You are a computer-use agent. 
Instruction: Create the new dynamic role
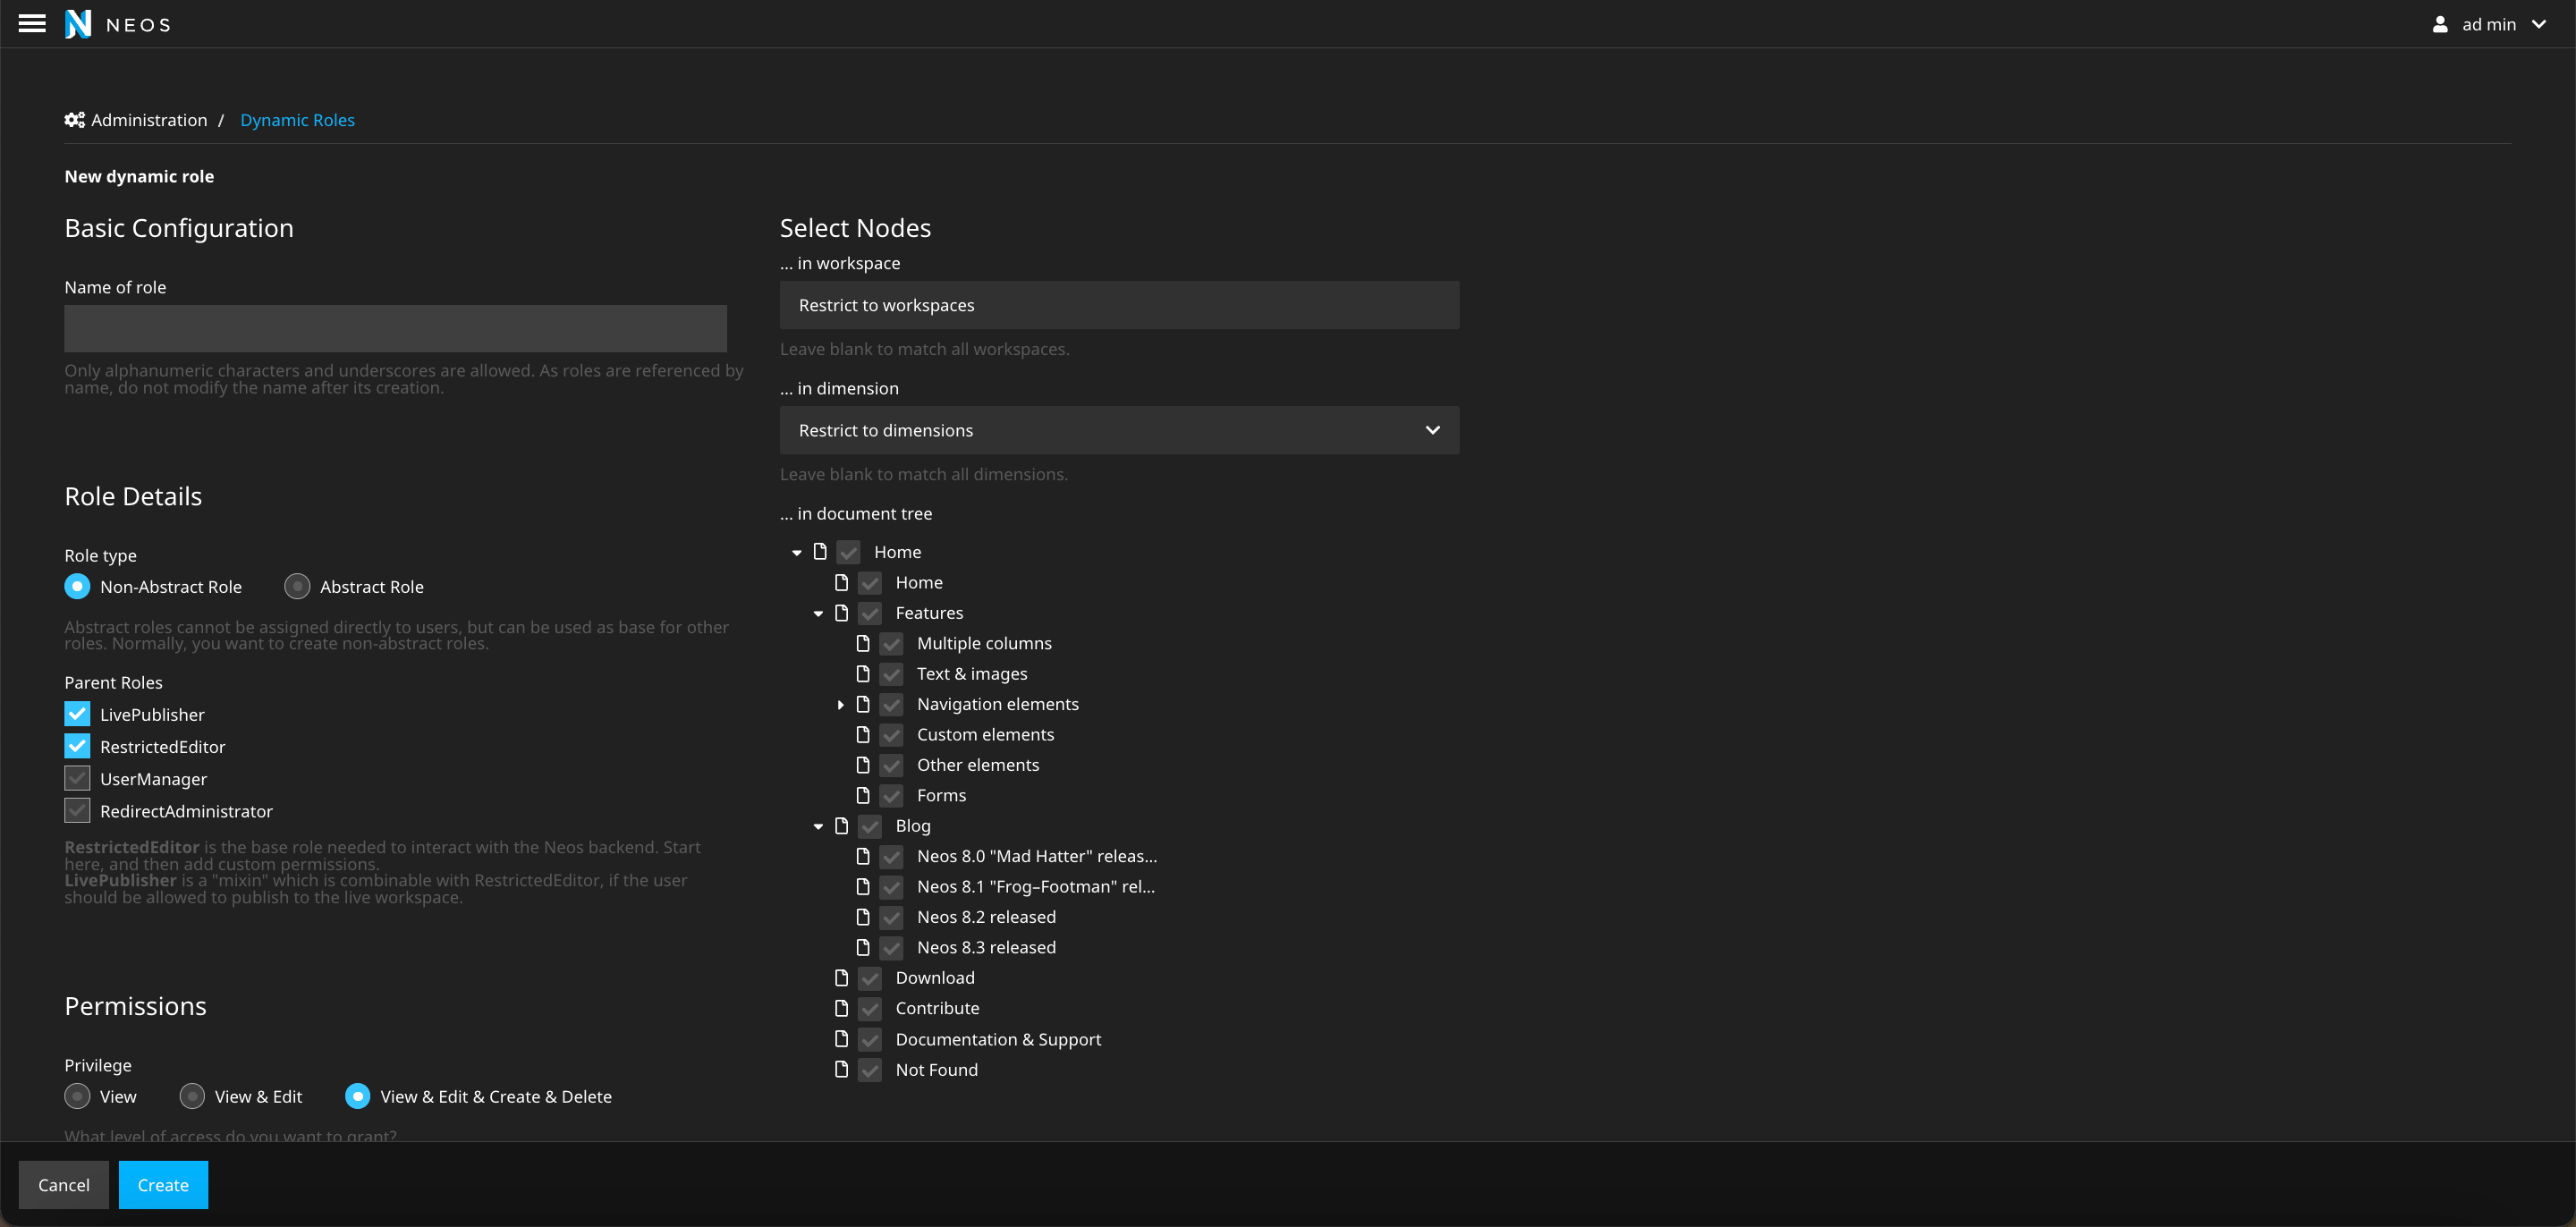(x=163, y=1184)
